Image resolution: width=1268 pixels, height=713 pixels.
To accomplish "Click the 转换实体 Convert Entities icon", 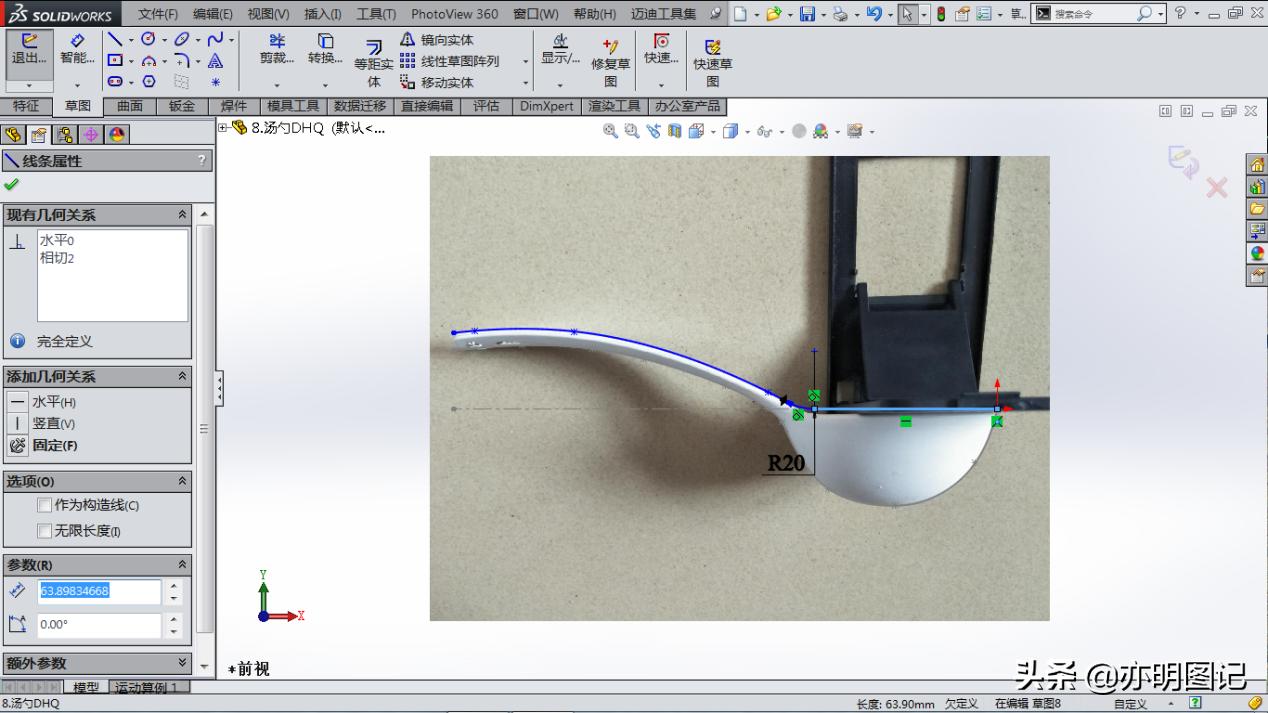I will click(x=325, y=55).
